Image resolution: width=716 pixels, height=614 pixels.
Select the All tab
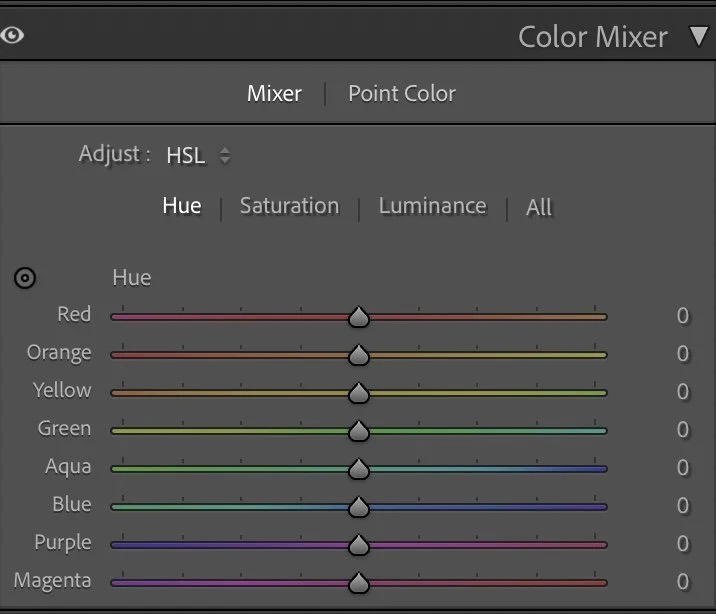pyautogui.click(x=539, y=207)
